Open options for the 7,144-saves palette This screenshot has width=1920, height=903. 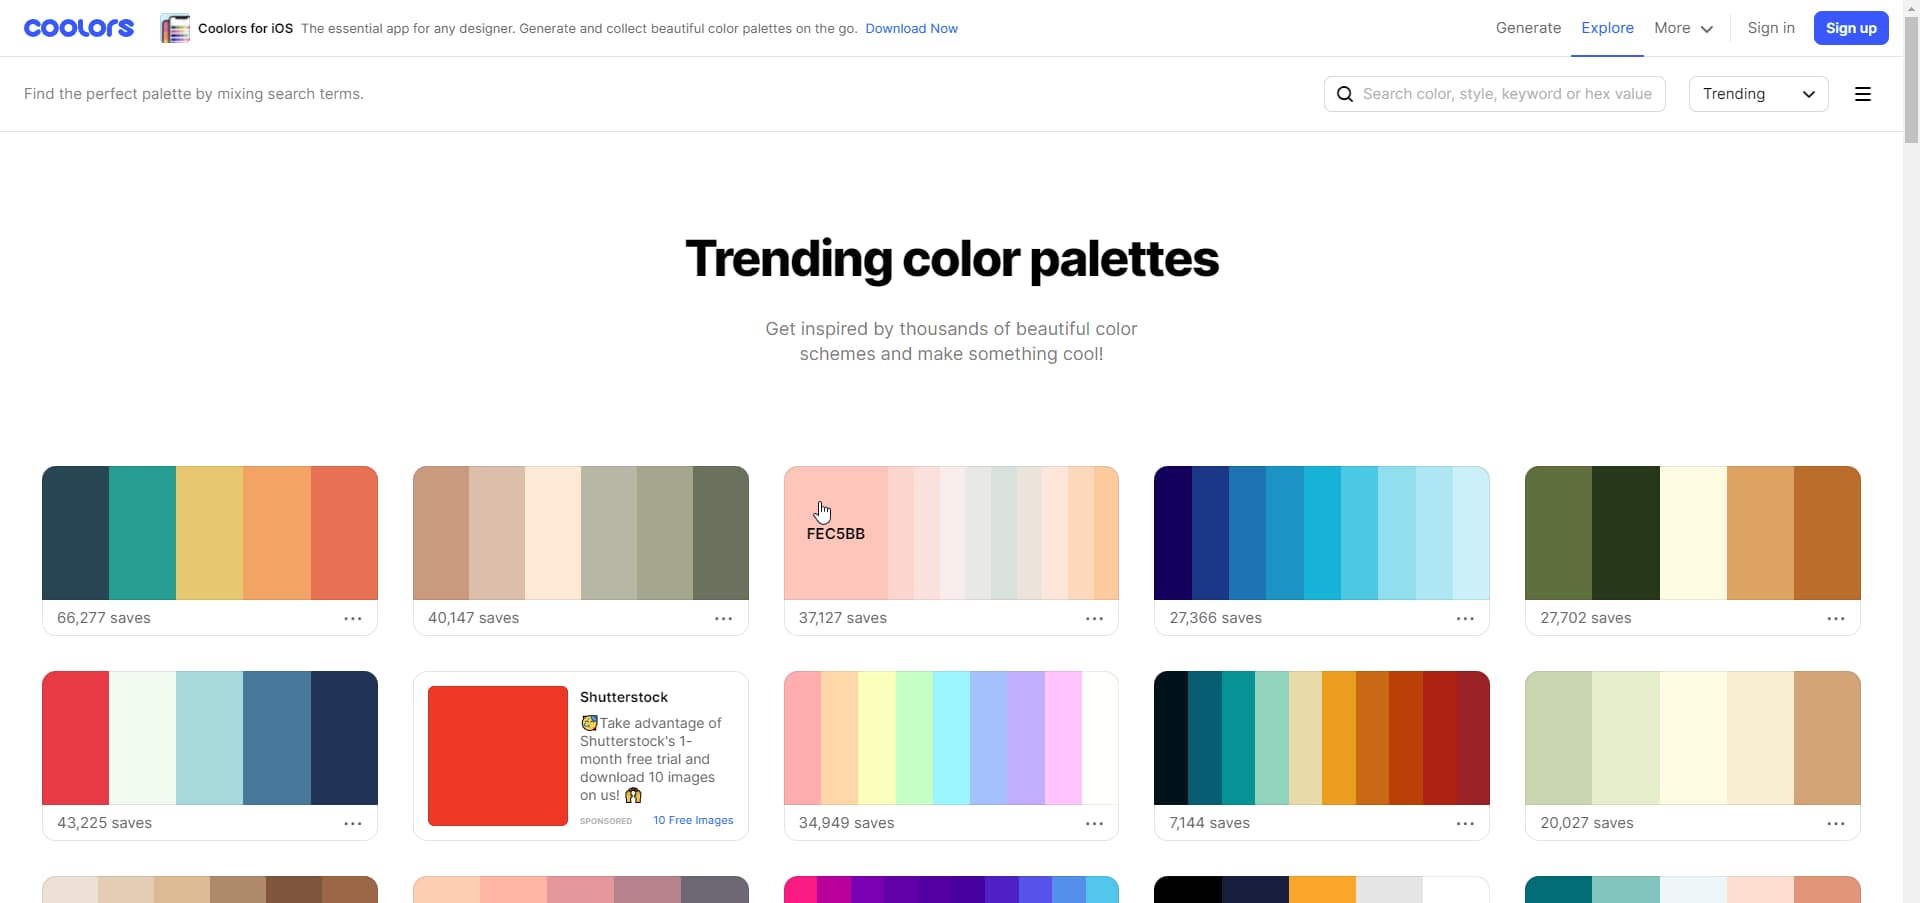[1465, 823]
